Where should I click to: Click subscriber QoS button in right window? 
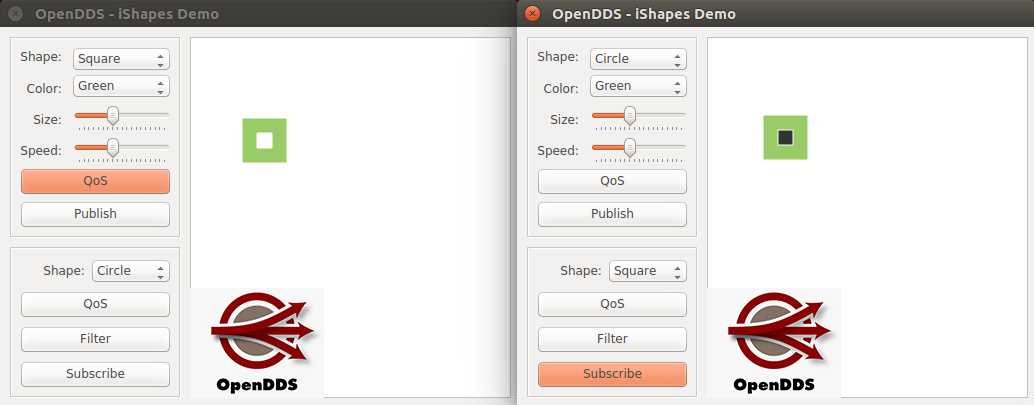click(613, 304)
